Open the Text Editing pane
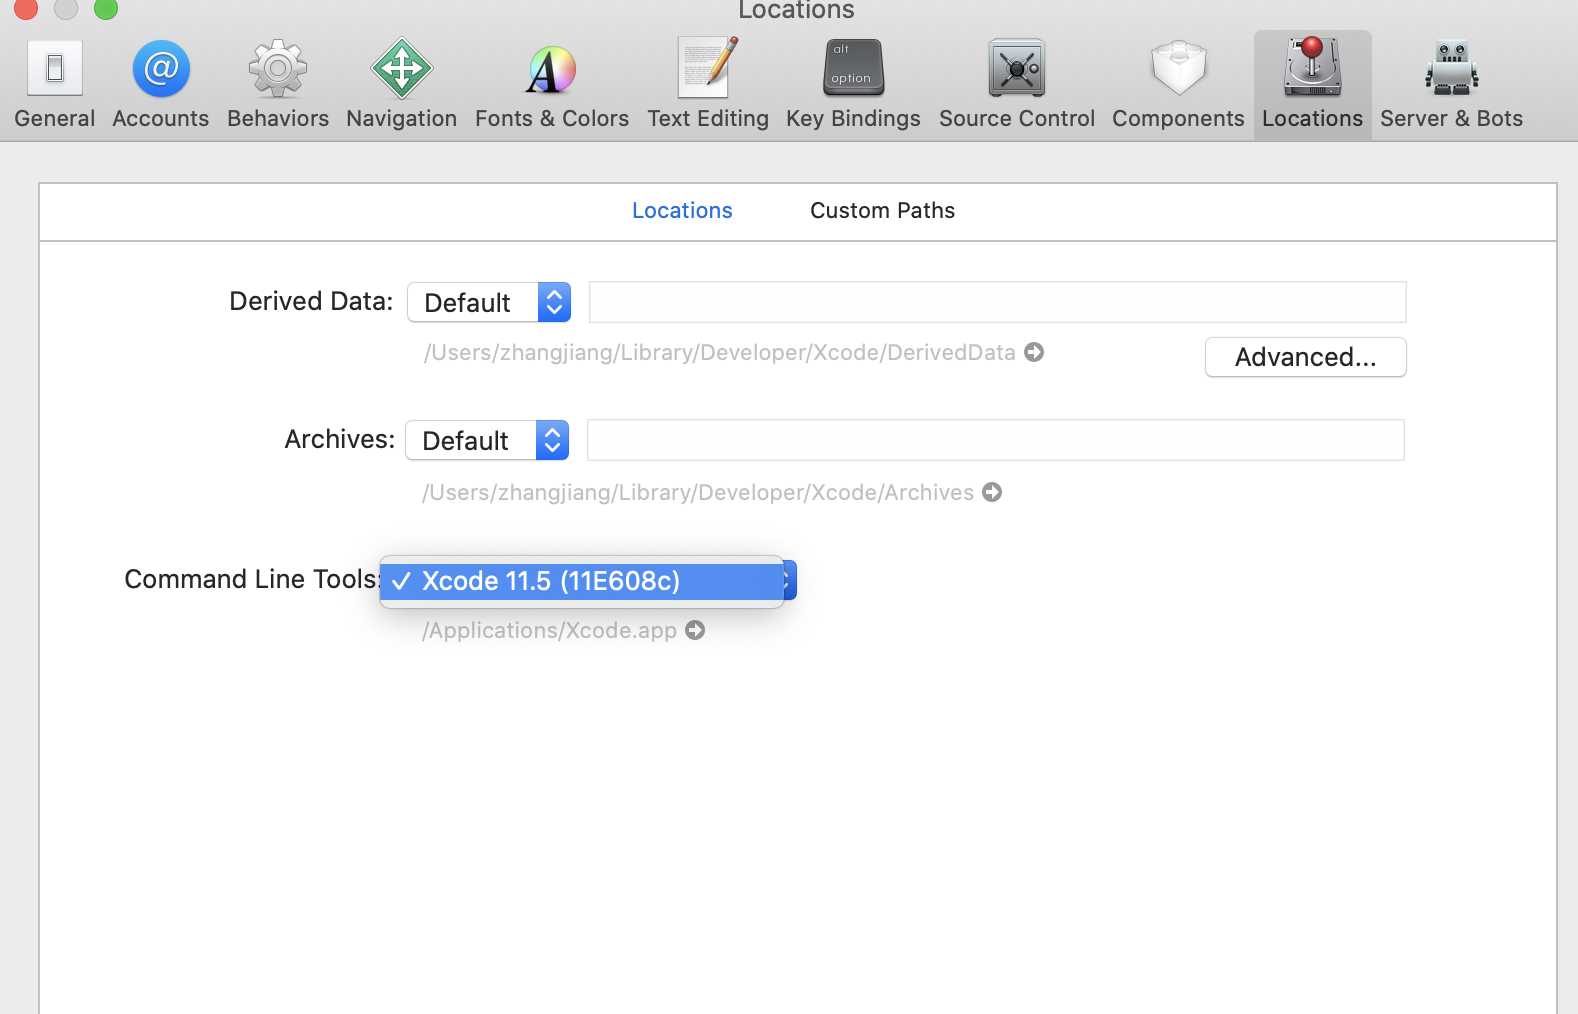This screenshot has width=1578, height=1014. point(708,84)
